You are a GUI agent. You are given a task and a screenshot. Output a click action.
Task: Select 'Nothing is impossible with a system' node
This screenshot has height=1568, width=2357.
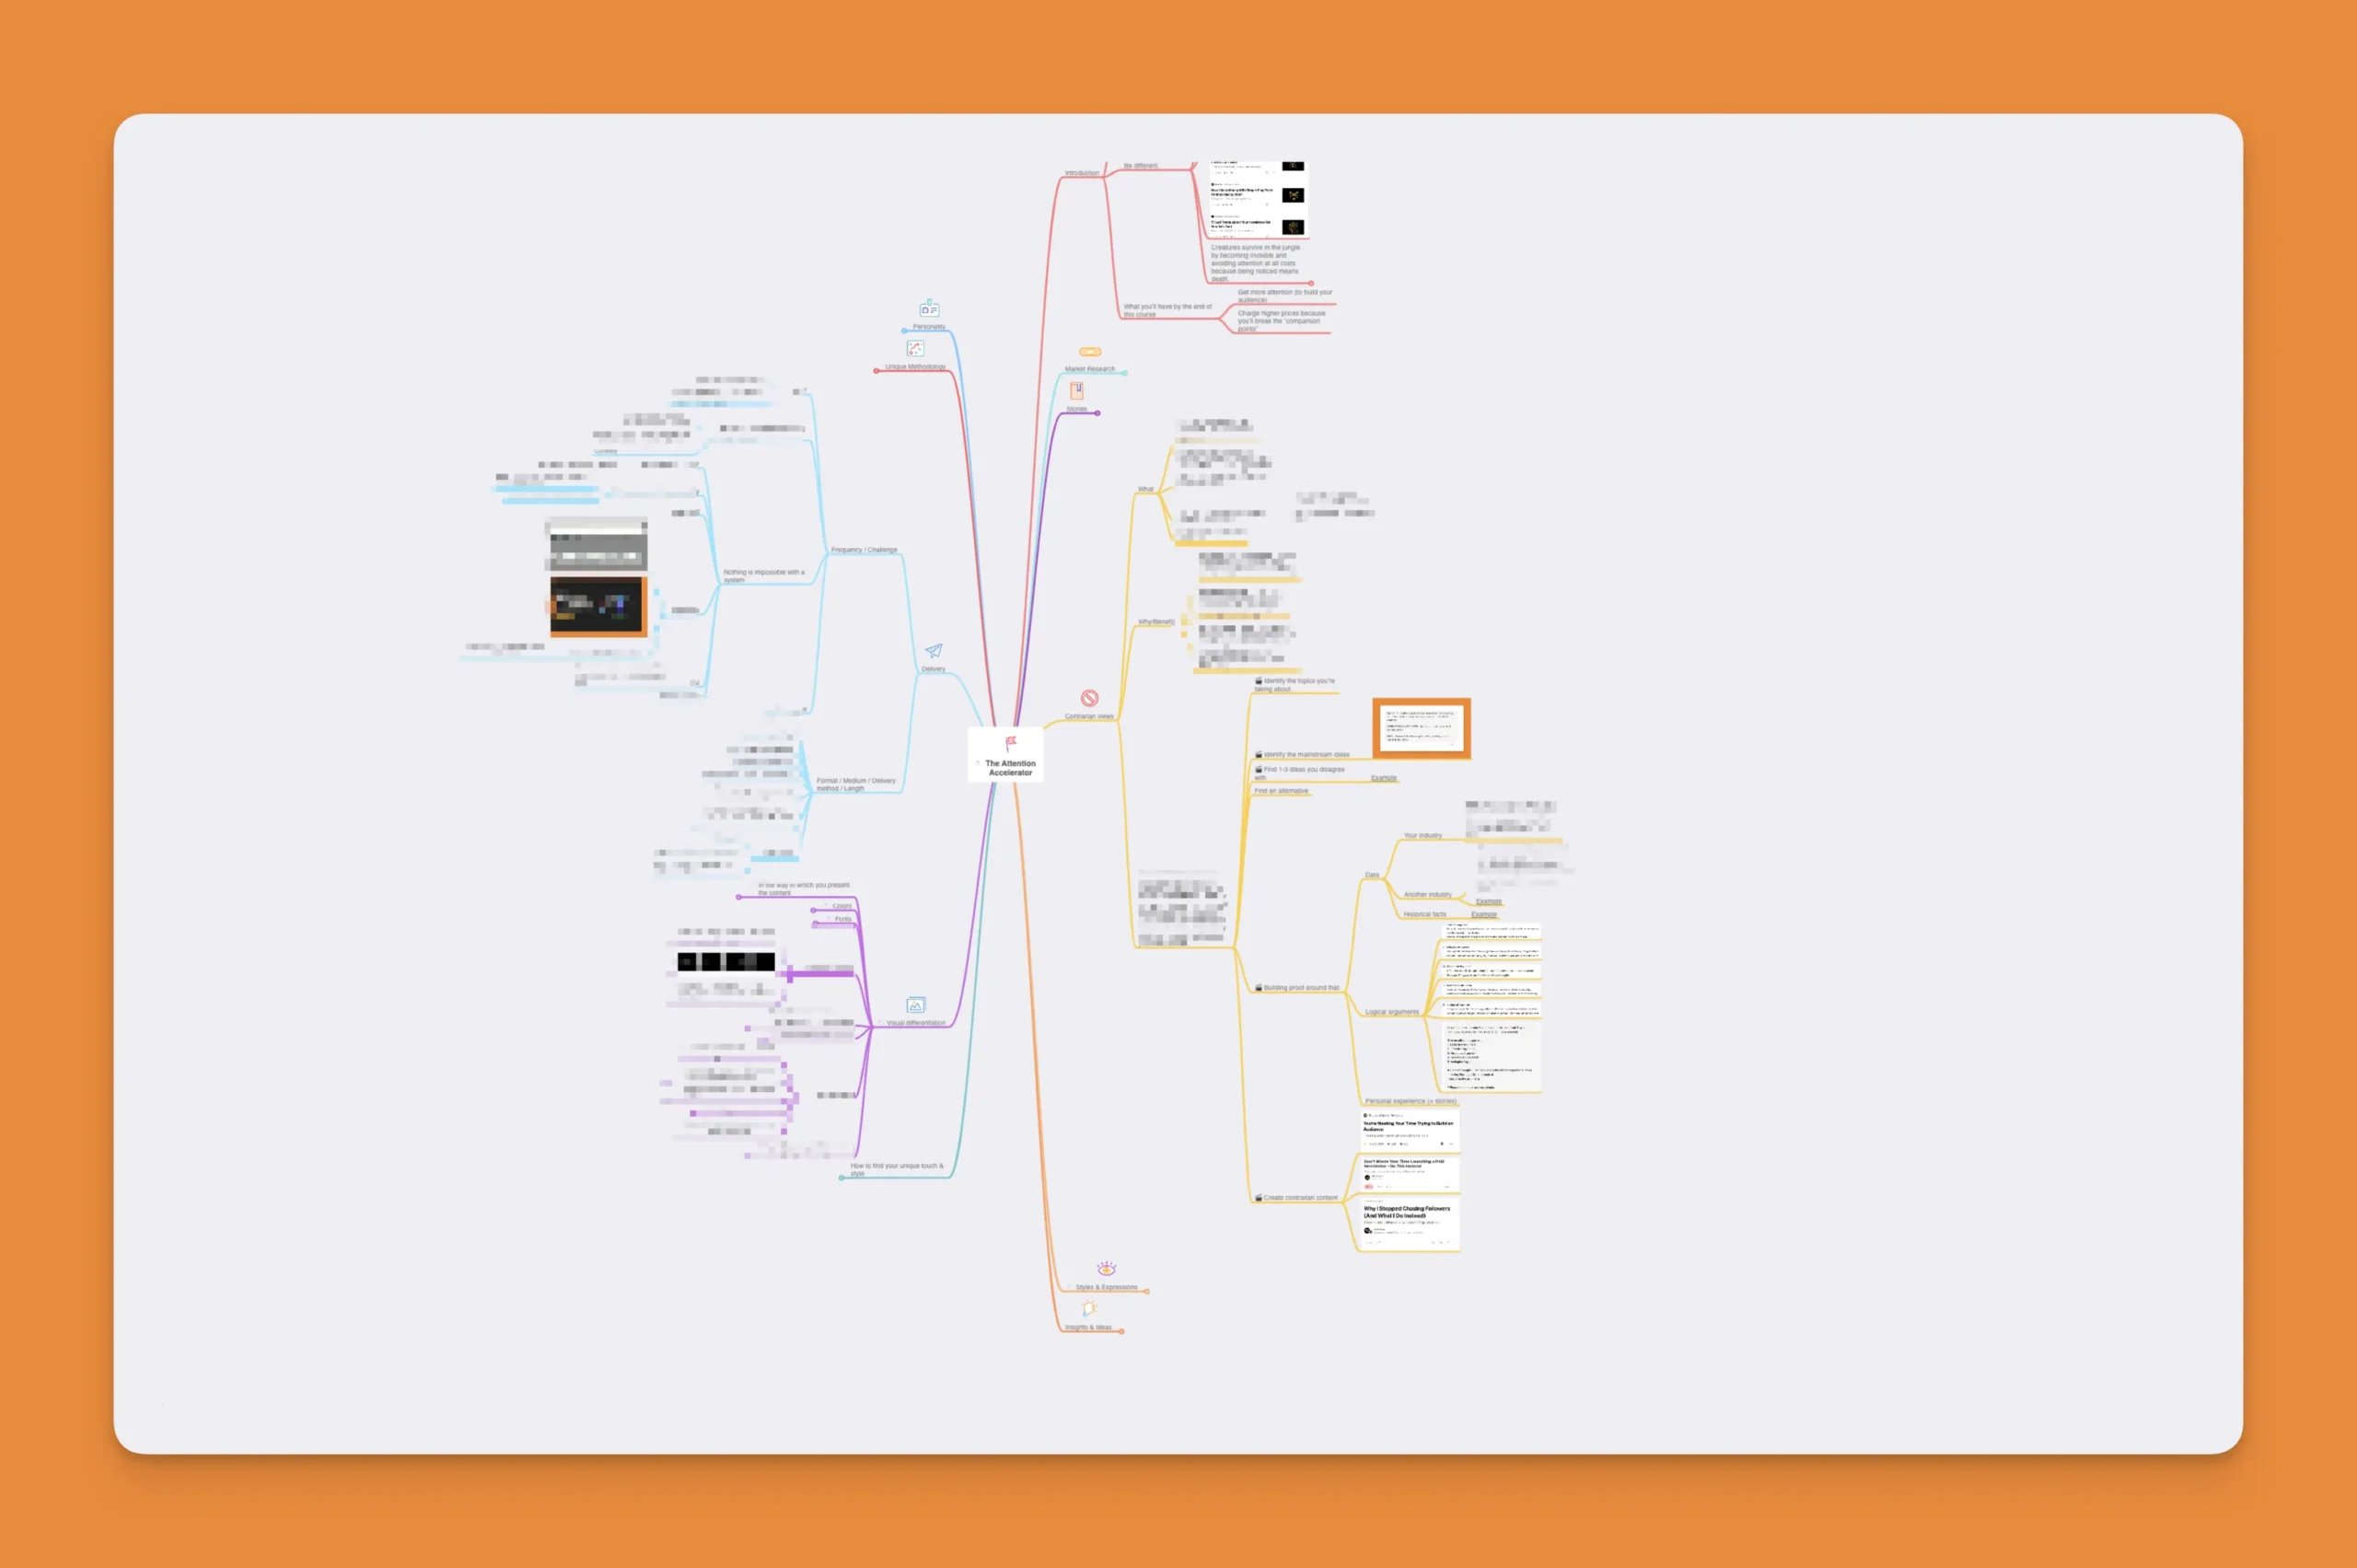(763, 576)
